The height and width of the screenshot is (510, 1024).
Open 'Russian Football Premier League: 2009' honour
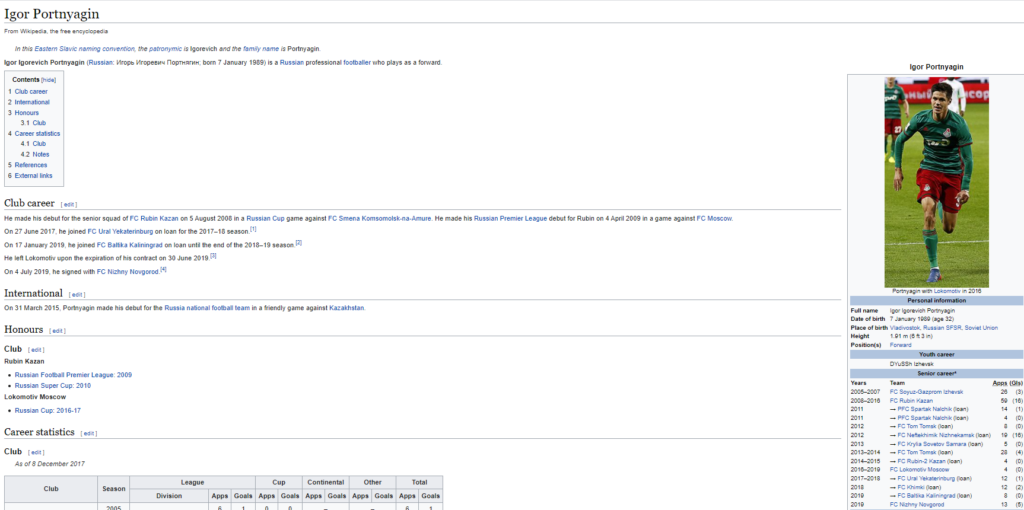pyautogui.click(x=73, y=375)
